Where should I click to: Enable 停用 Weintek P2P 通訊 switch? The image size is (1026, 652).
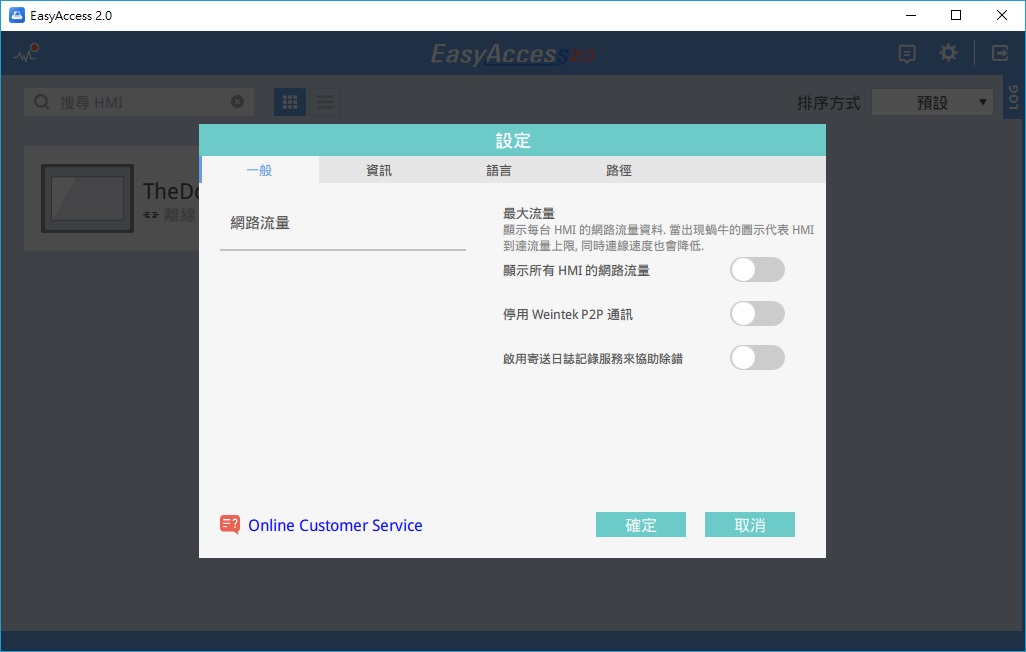pos(757,314)
